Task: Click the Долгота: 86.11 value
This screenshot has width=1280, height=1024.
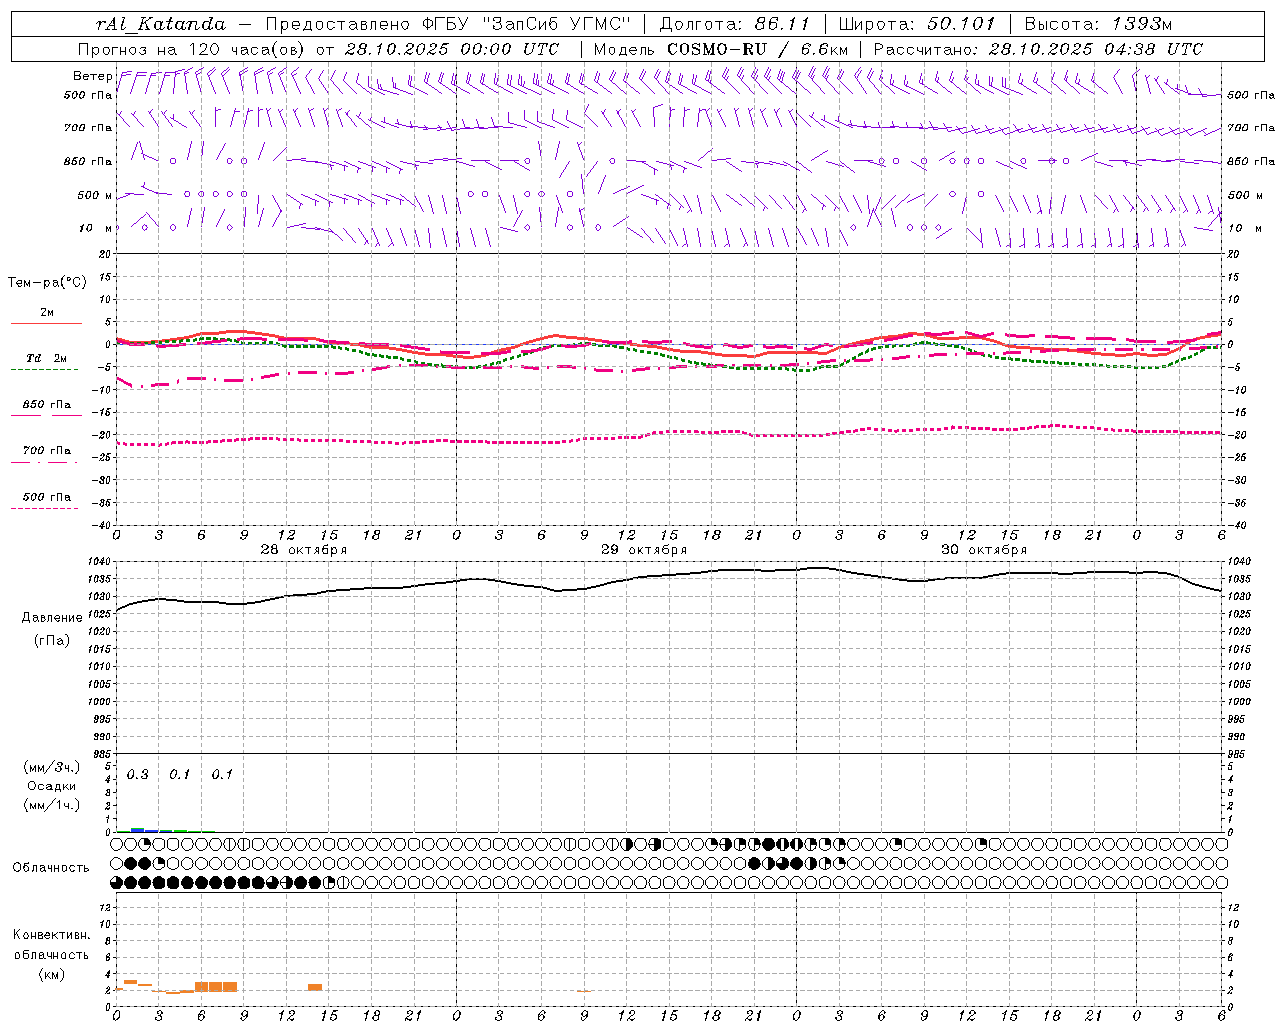Action: 734,24
